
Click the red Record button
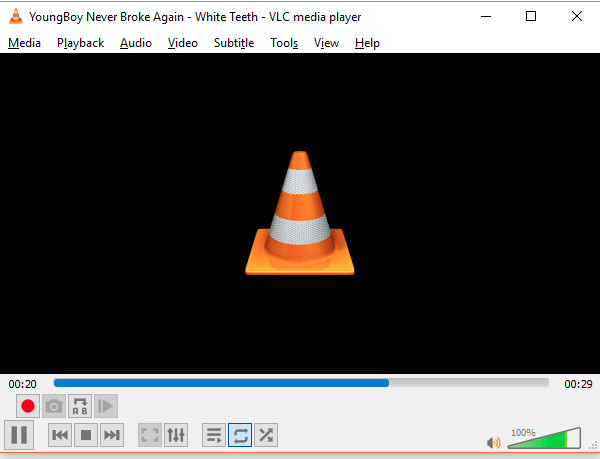tap(28, 406)
